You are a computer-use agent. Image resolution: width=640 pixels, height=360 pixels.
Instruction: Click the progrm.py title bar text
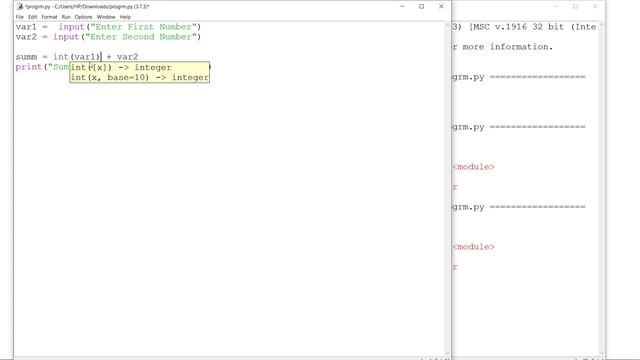pyautogui.click(x=87, y=7)
